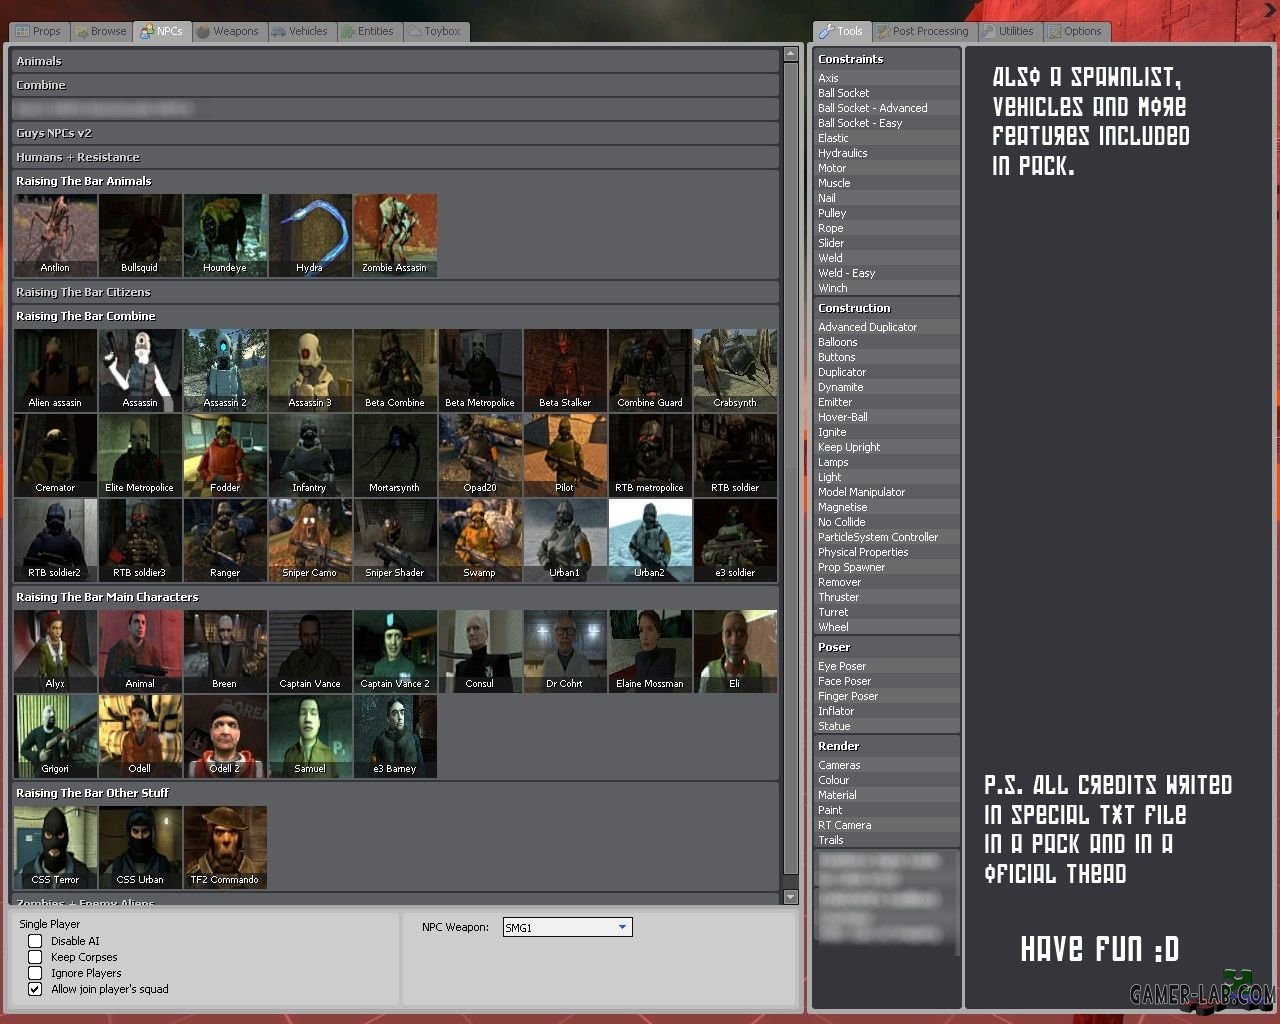Spawn the Antlion NPC icon
The image size is (1280, 1024).
click(56, 236)
